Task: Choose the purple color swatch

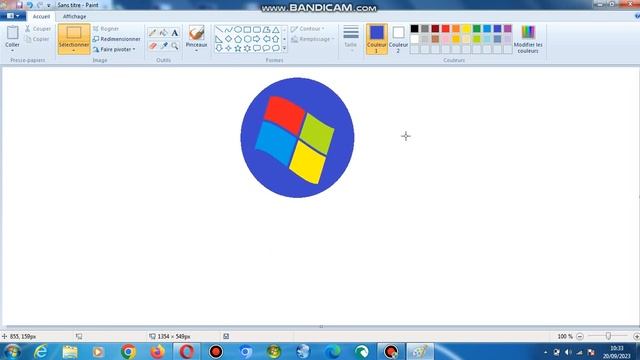Action: click(x=507, y=29)
